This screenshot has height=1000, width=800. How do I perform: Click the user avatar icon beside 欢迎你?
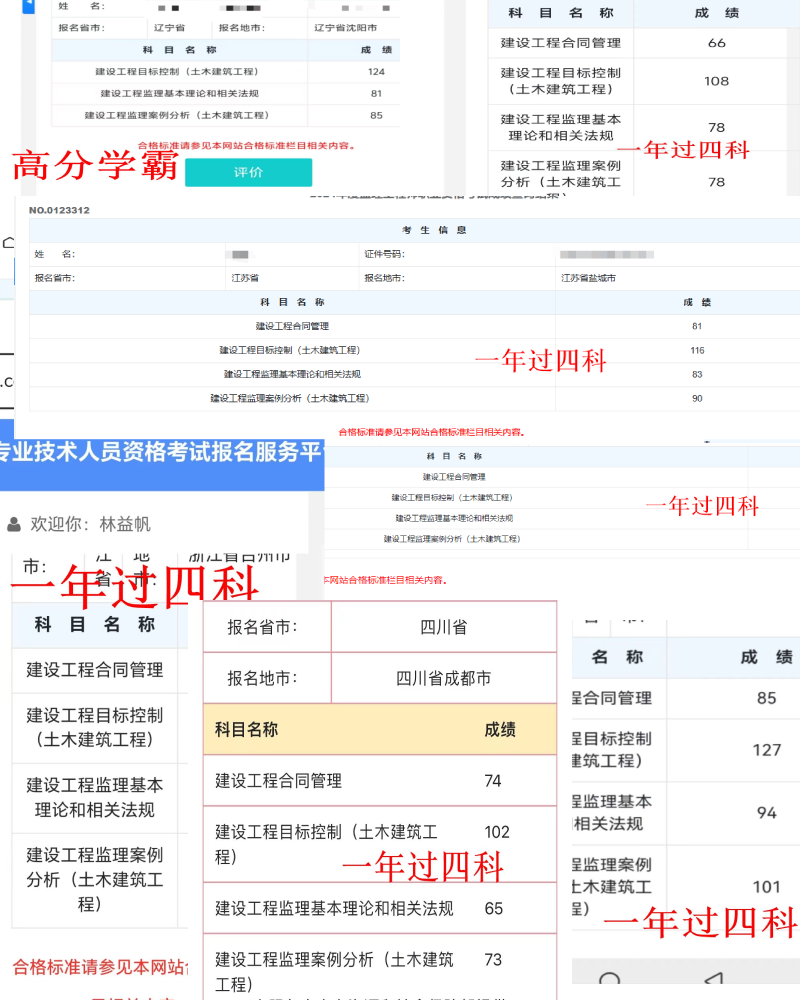14,524
